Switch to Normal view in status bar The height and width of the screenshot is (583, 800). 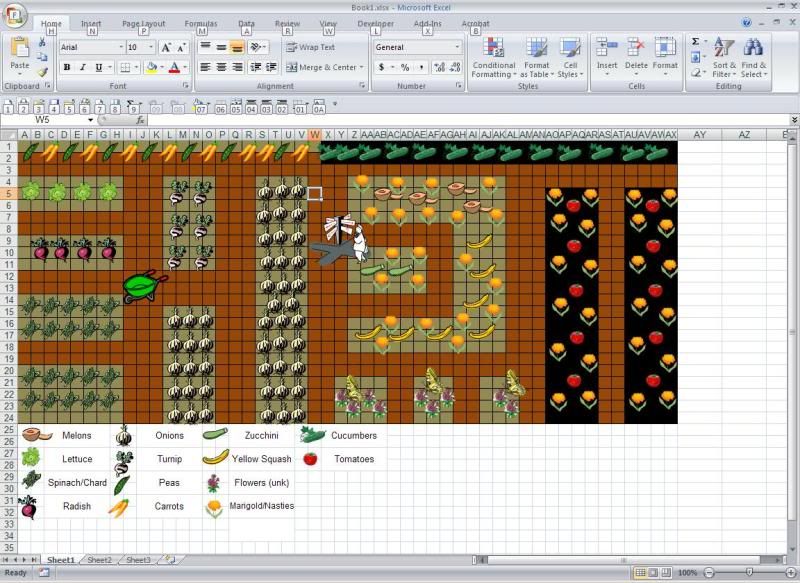640,572
